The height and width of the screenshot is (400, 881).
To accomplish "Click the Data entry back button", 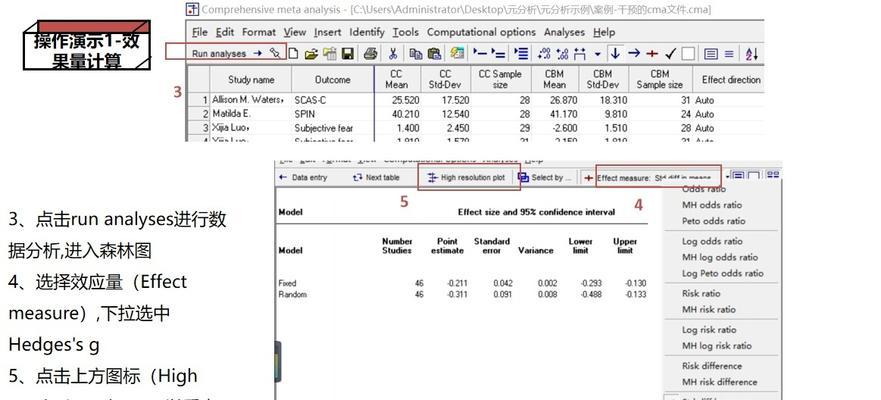I will (303, 178).
